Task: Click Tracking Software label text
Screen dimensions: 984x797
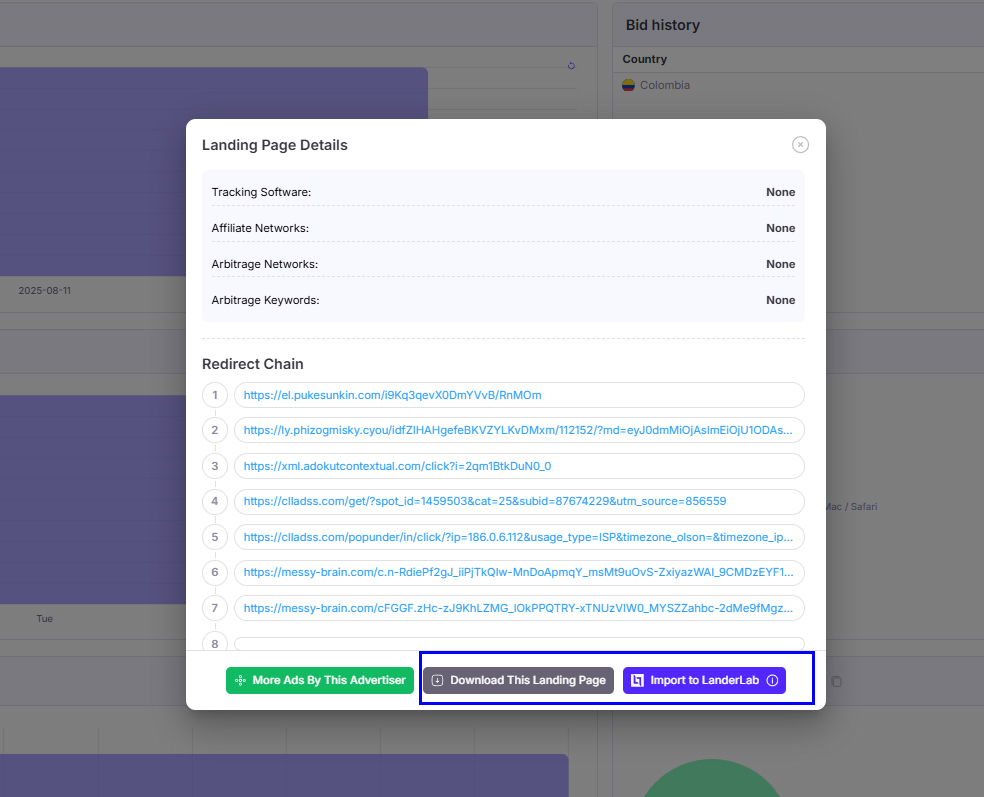Action: pos(261,192)
